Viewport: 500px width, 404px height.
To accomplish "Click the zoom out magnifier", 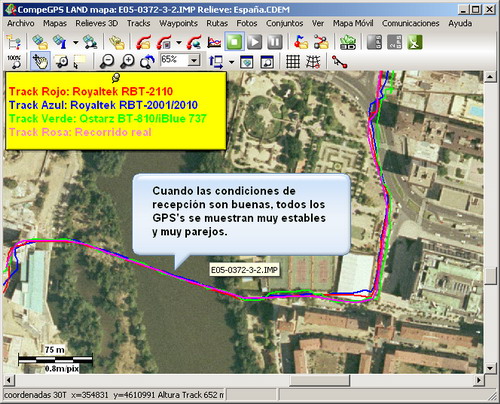I will (107, 62).
